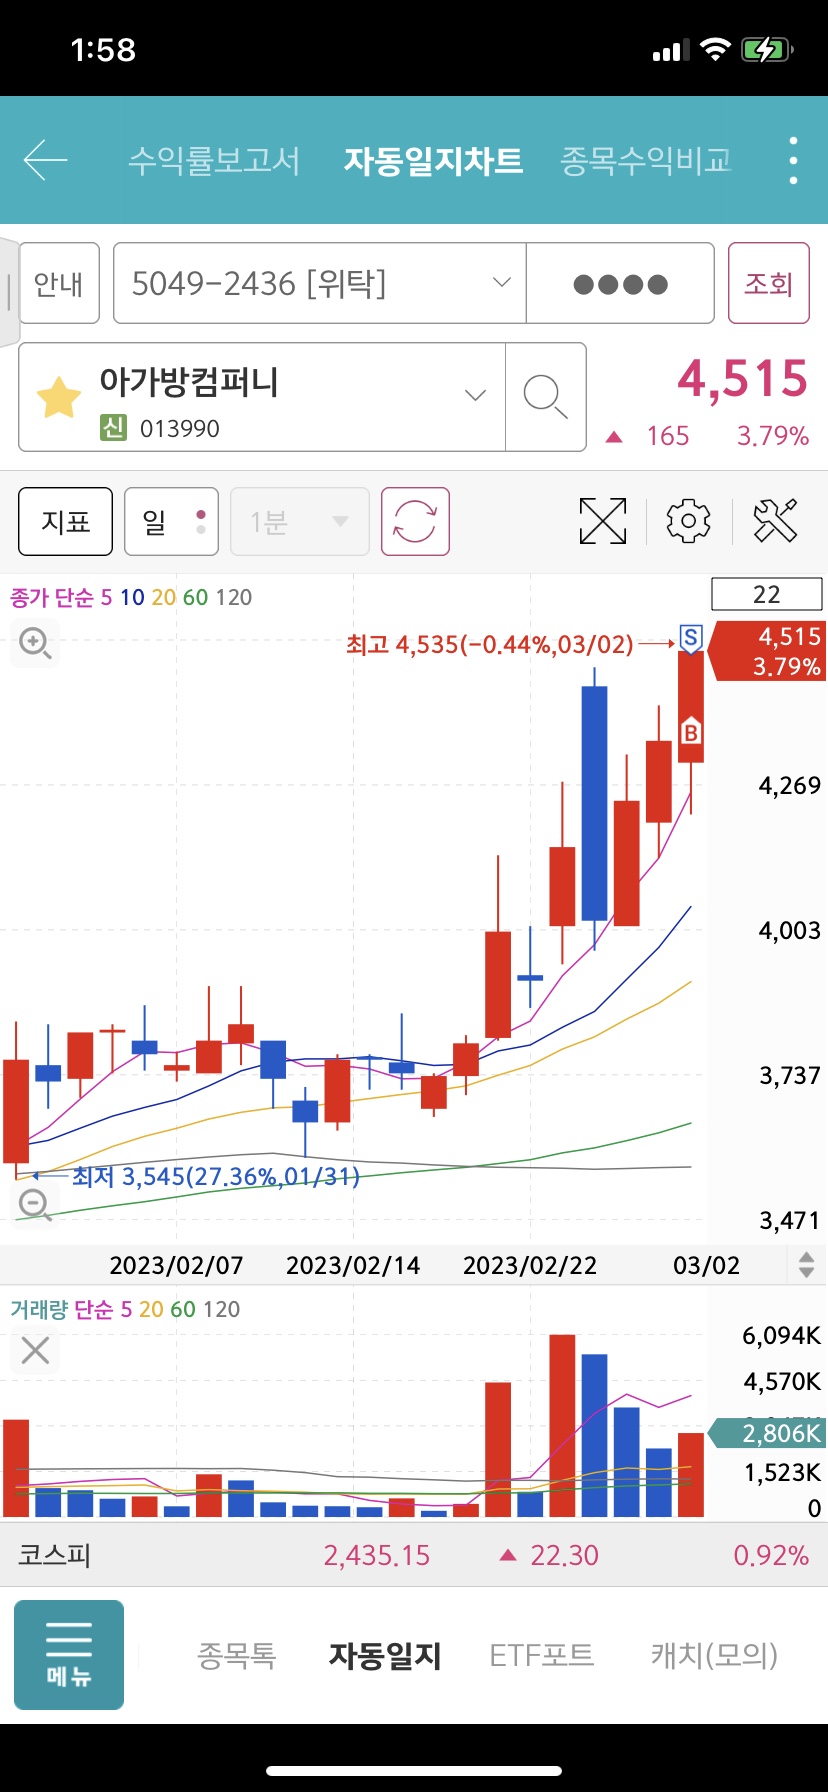Tap the green 신 credit badge
This screenshot has height=1792, width=828.
click(113, 428)
